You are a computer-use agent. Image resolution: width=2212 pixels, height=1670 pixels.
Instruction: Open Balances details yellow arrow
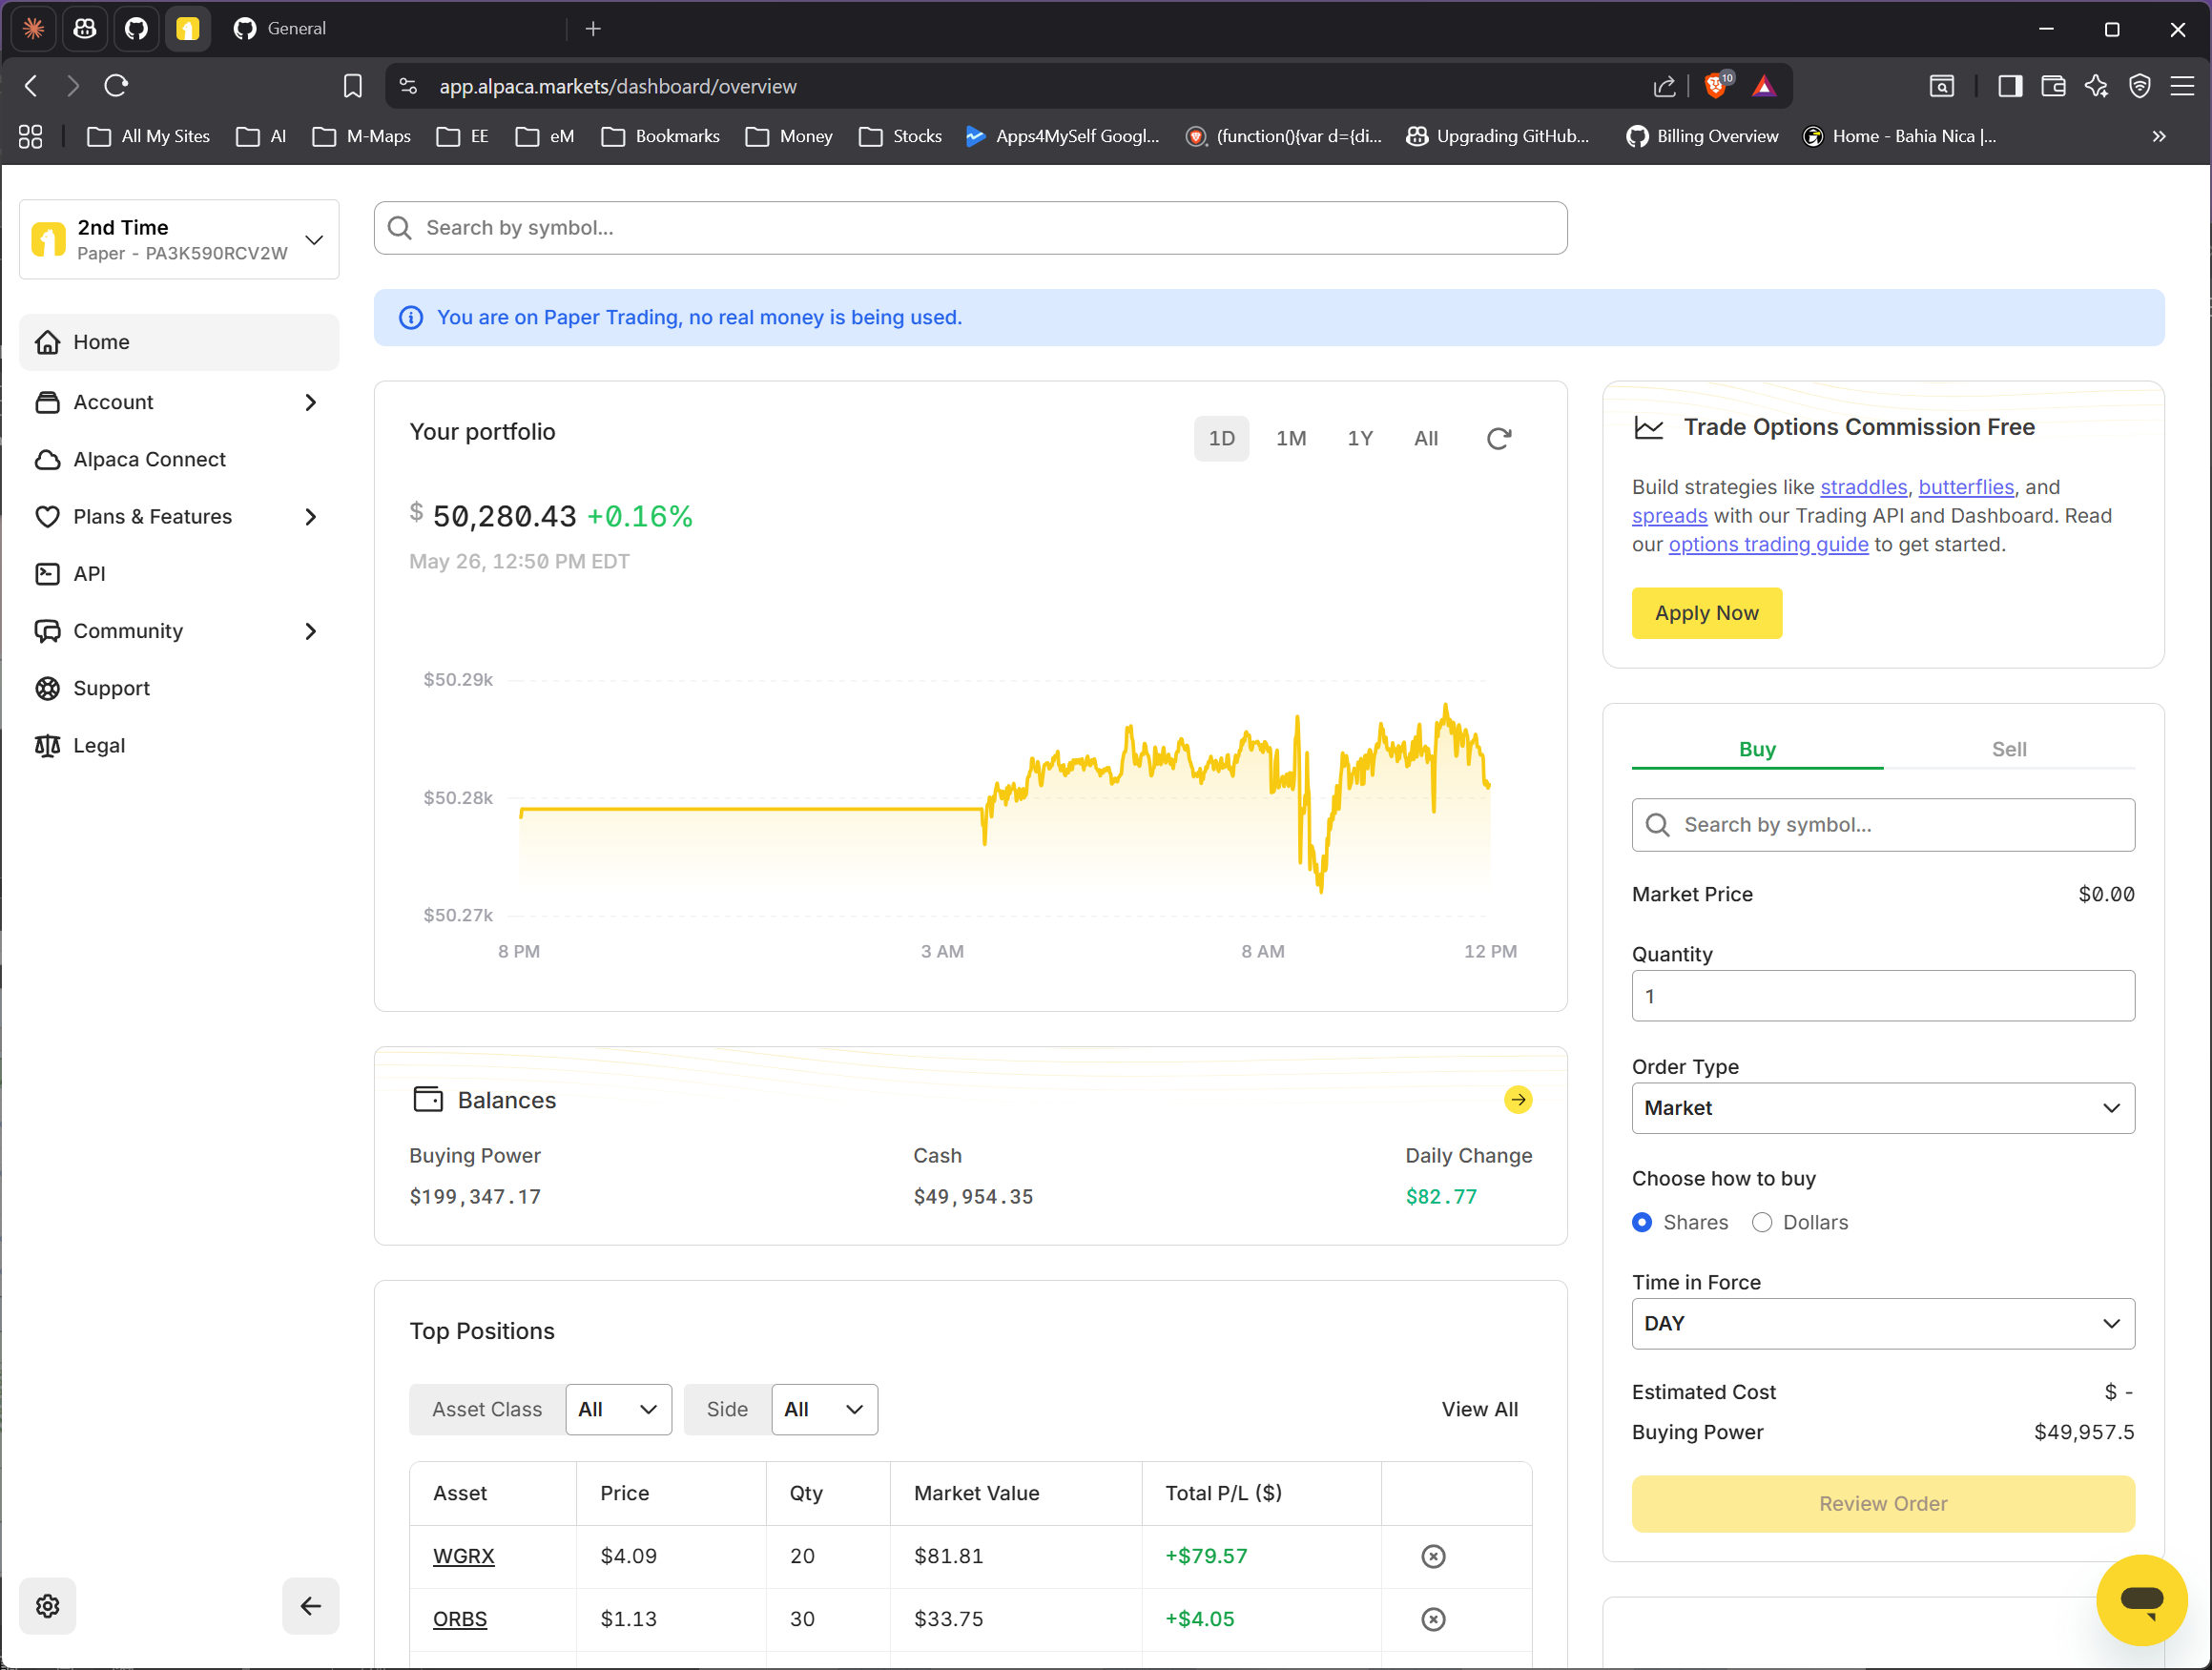pyautogui.click(x=1517, y=1099)
